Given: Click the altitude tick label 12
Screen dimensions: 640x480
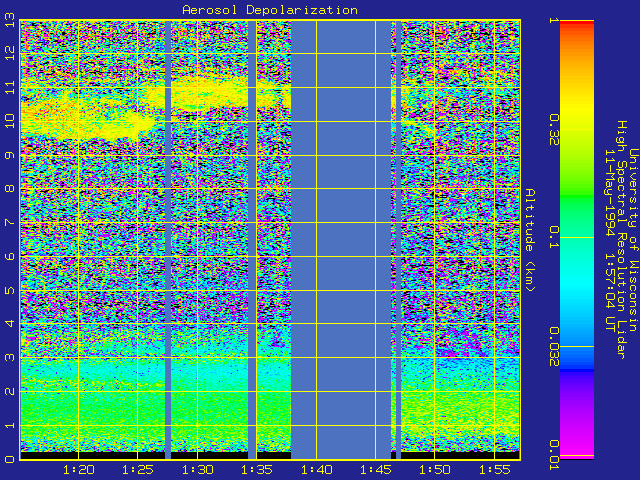Looking at the screenshot, I should tap(9, 53).
